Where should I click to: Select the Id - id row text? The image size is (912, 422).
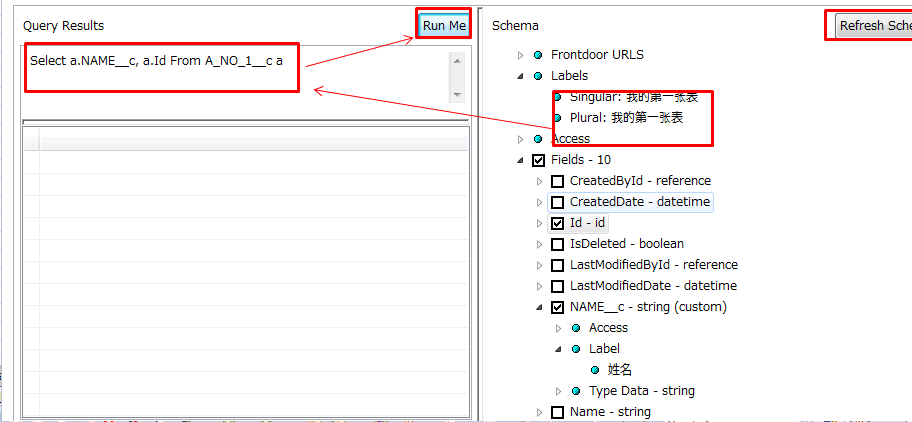click(x=587, y=223)
